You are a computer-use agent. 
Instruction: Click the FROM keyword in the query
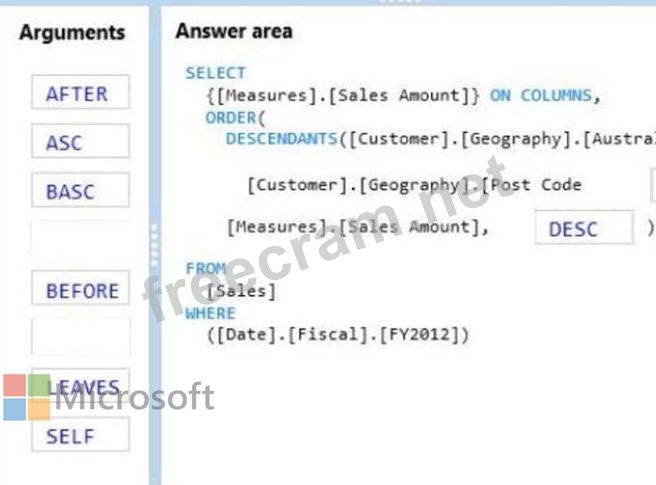(206, 269)
